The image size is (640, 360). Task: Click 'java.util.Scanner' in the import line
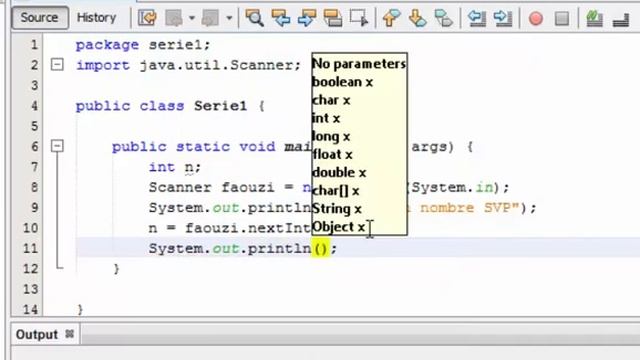(x=216, y=65)
